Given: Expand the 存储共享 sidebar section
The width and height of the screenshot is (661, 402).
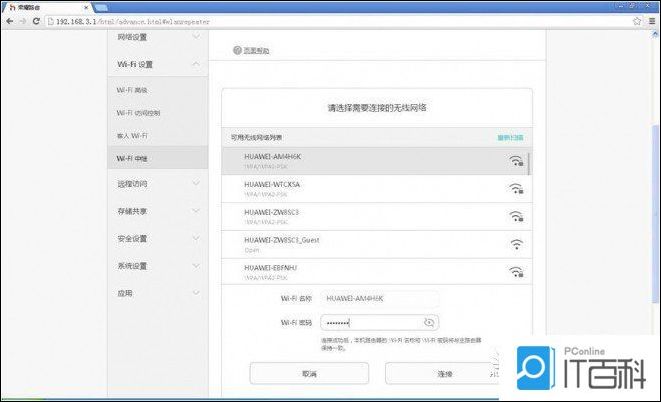Looking at the screenshot, I should coord(158,211).
